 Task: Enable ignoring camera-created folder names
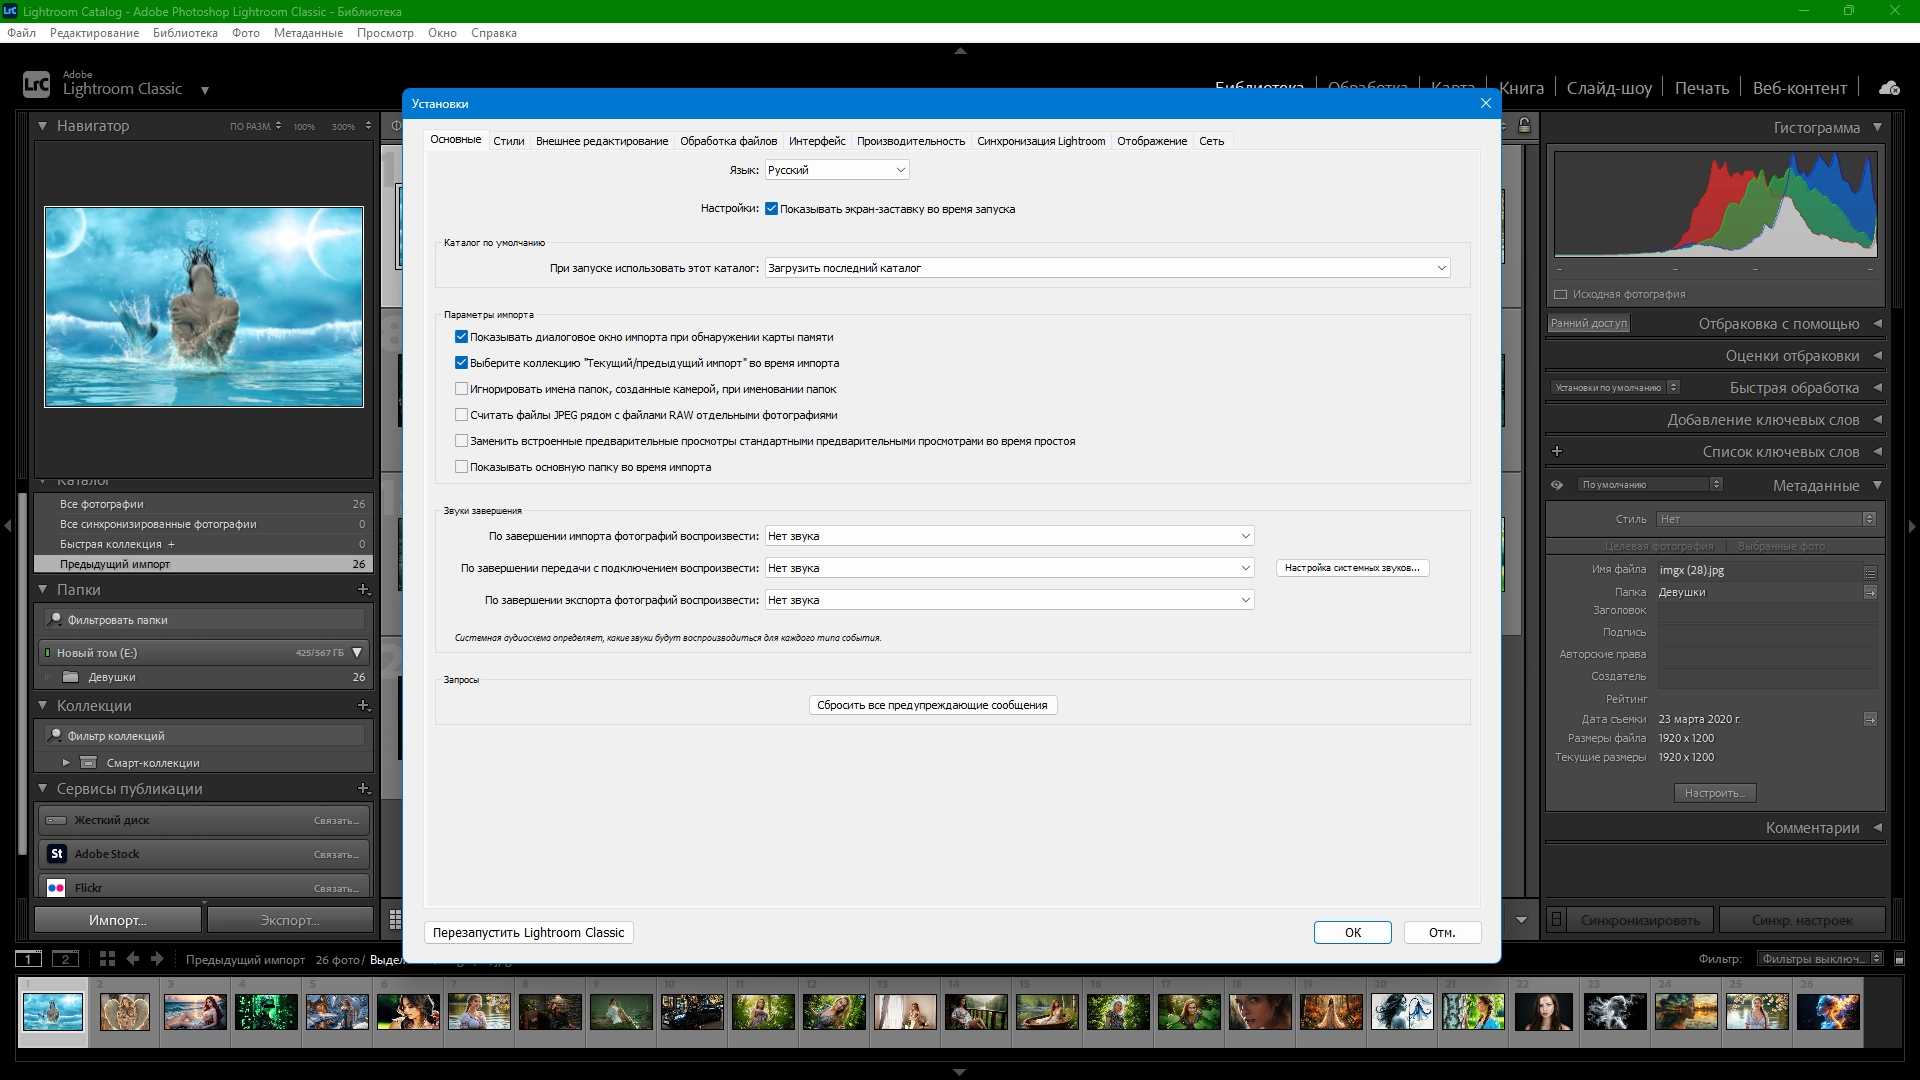tap(461, 388)
